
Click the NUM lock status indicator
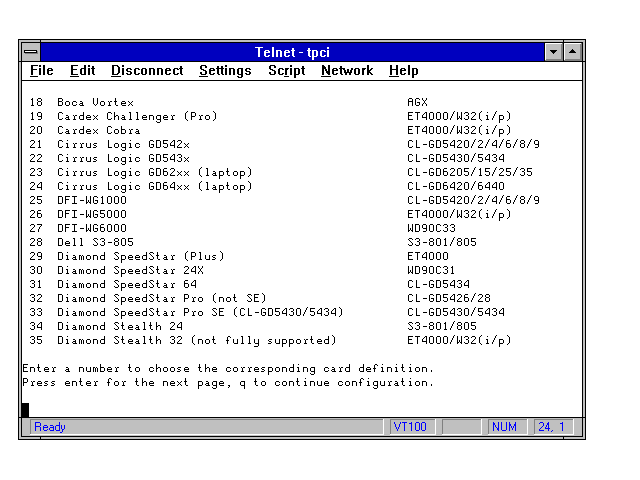point(505,427)
